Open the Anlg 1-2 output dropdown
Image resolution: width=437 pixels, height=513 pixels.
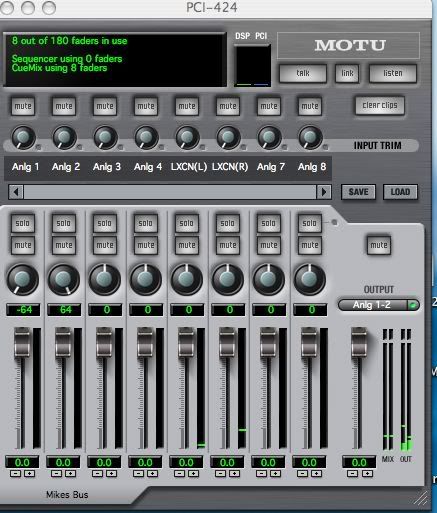tap(379, 305)
